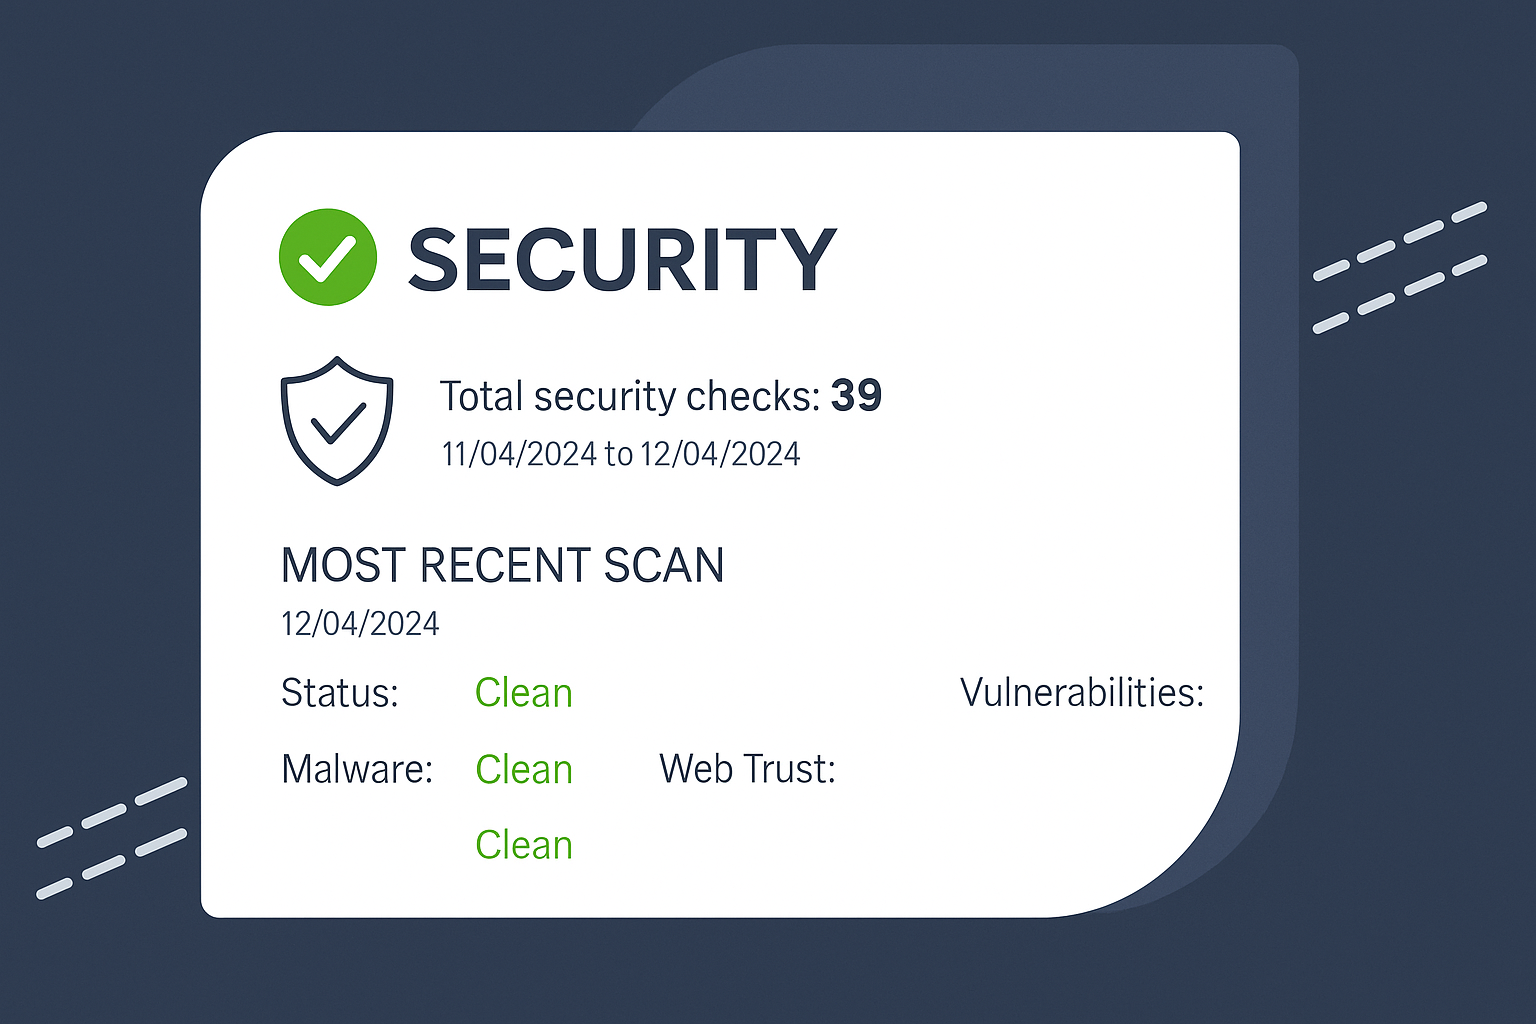Click the SECURITY heading text
This screenshot has height=1024, width=1536.
pos(622,260)
